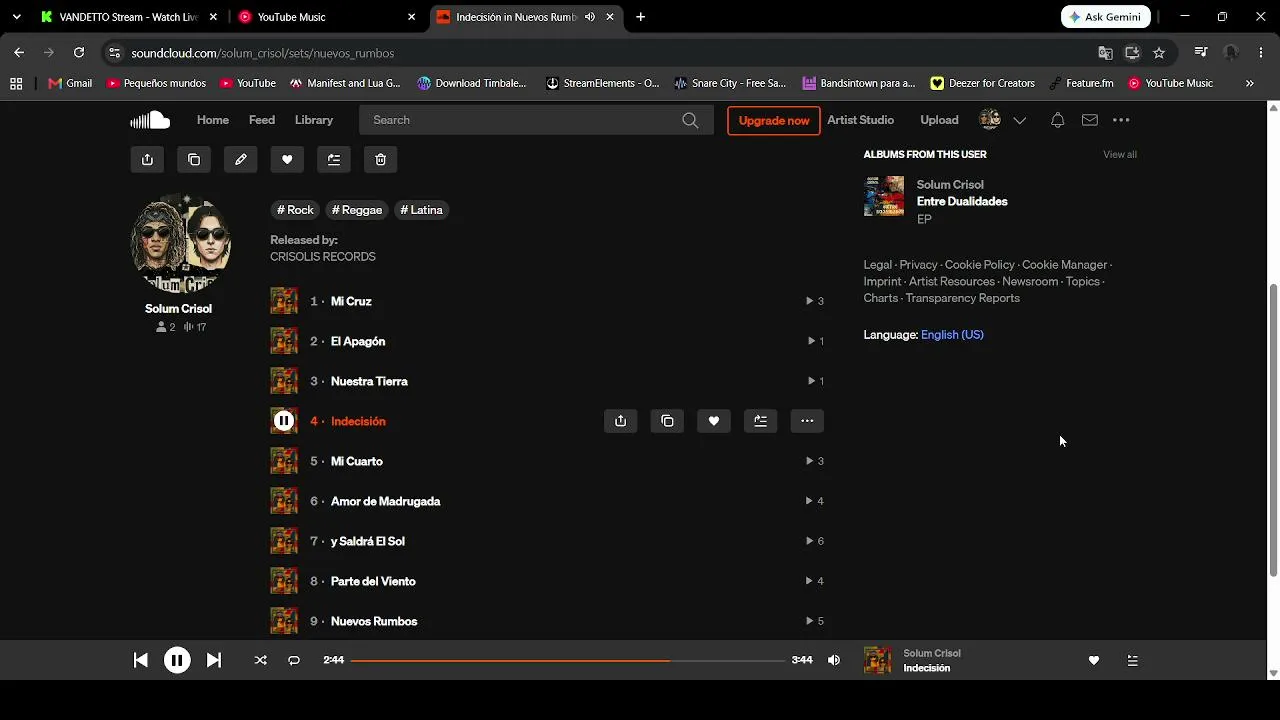Like the playlist with top heart button
The height and width of the screenshot is (720, 1280).
click(287, 159)
